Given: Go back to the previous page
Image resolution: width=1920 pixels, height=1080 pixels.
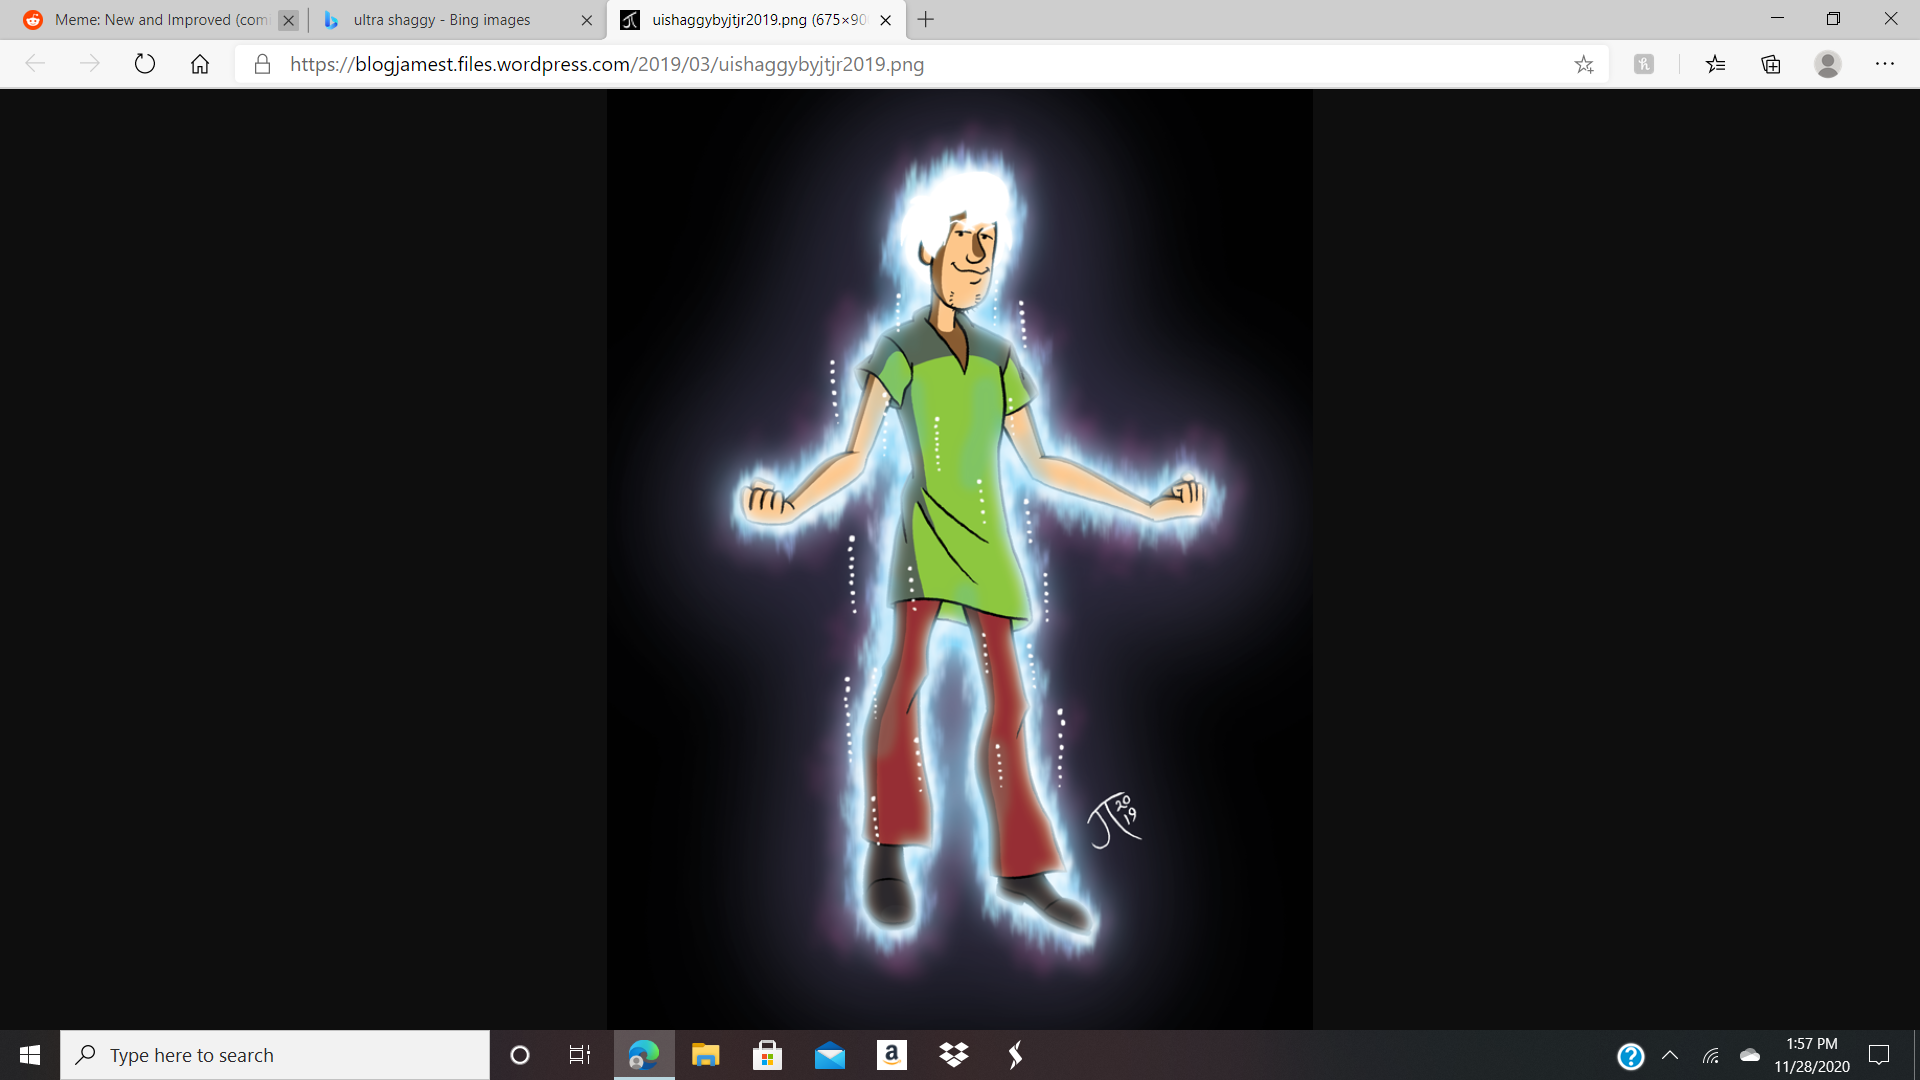Looking at the screenshot, I should 36,64.
